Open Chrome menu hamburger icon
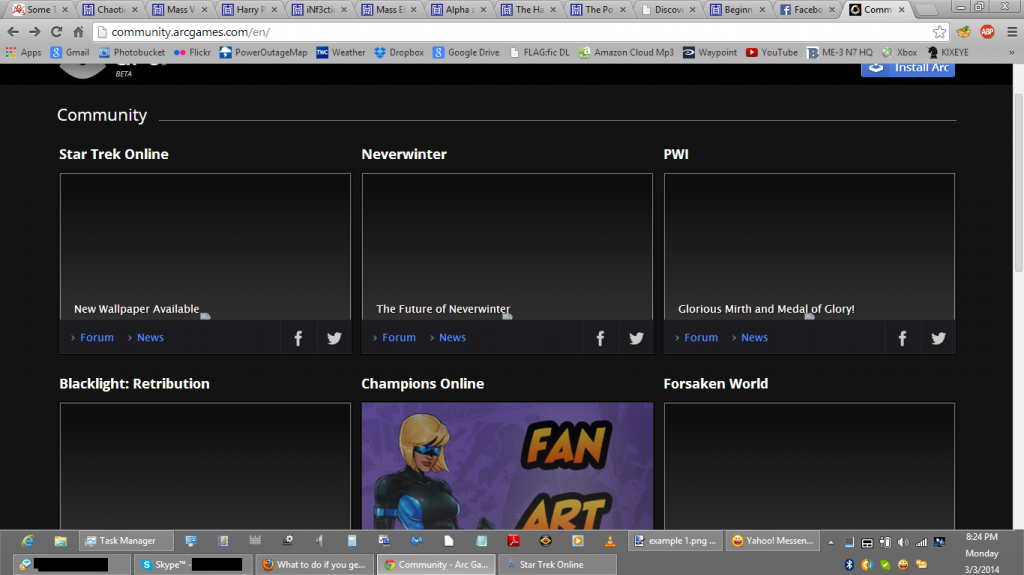The height and width of the screenshot is (575, 1024). pyautogui.click(x=1012, y=31)
